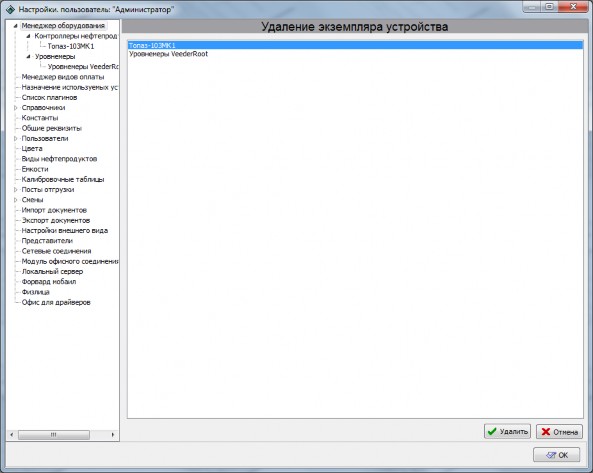
Task: Confirm settings with the OK button
Action: pyautogui.click(x=556, y=455)
